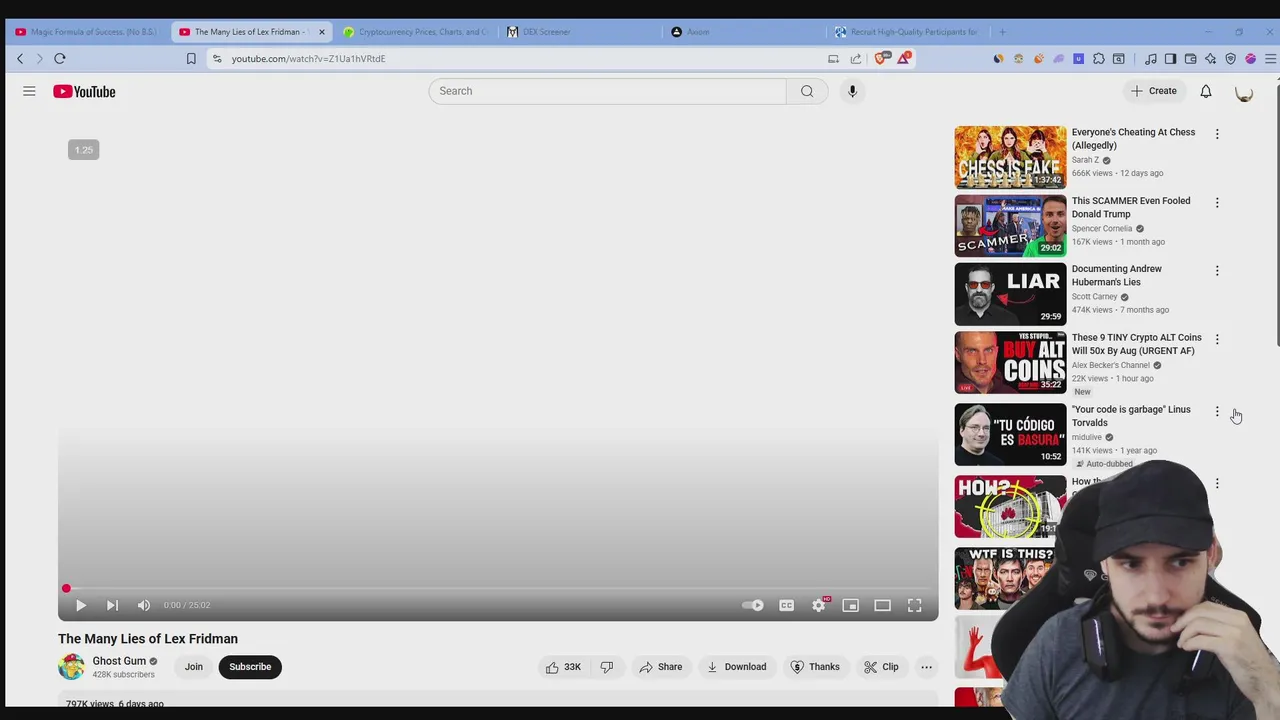Viewport: 1280px width, 720px height.
Task: Open Everyone's Cheating At Chess thumbnail
Action: click(x=1010, y=157)
